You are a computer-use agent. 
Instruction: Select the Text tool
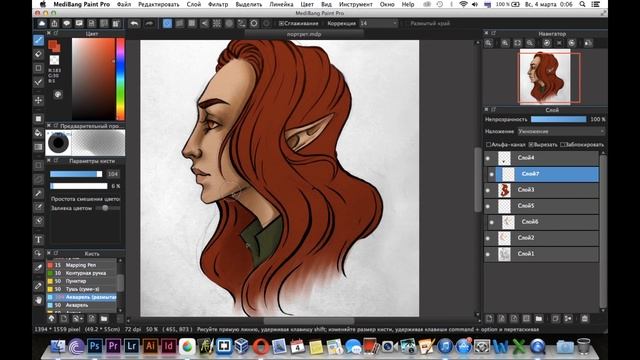coord(38,240)
